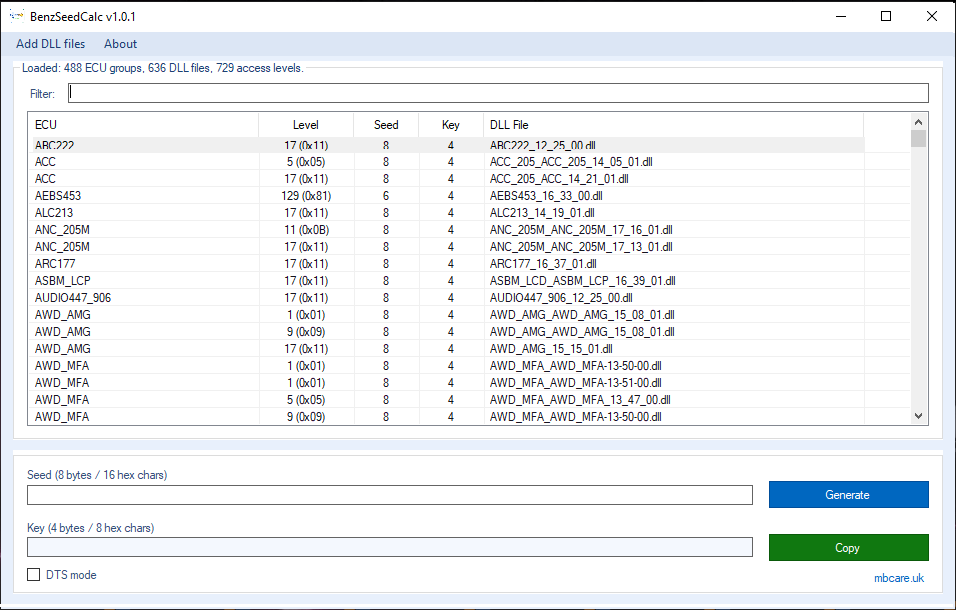Click the Loaded ECU groups status text
The height and width of the screenshot is (610, 956).
tap(163, 68)
